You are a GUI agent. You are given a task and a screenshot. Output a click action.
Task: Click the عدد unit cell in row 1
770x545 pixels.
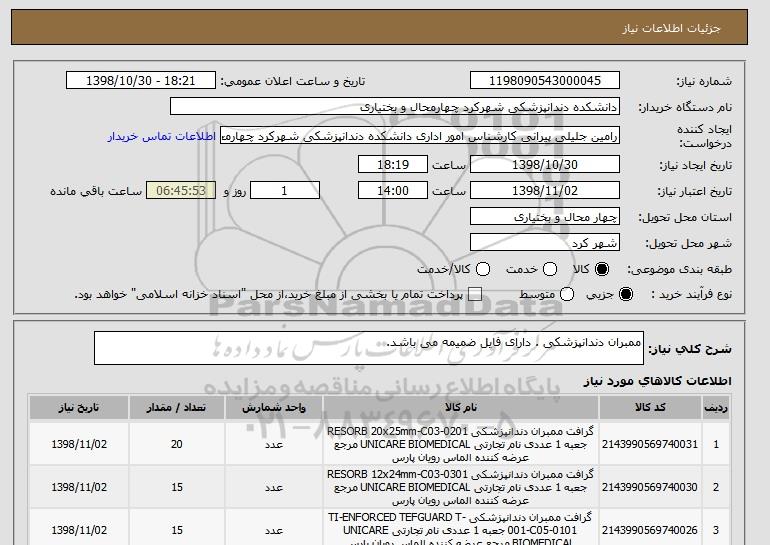[274, 444]
